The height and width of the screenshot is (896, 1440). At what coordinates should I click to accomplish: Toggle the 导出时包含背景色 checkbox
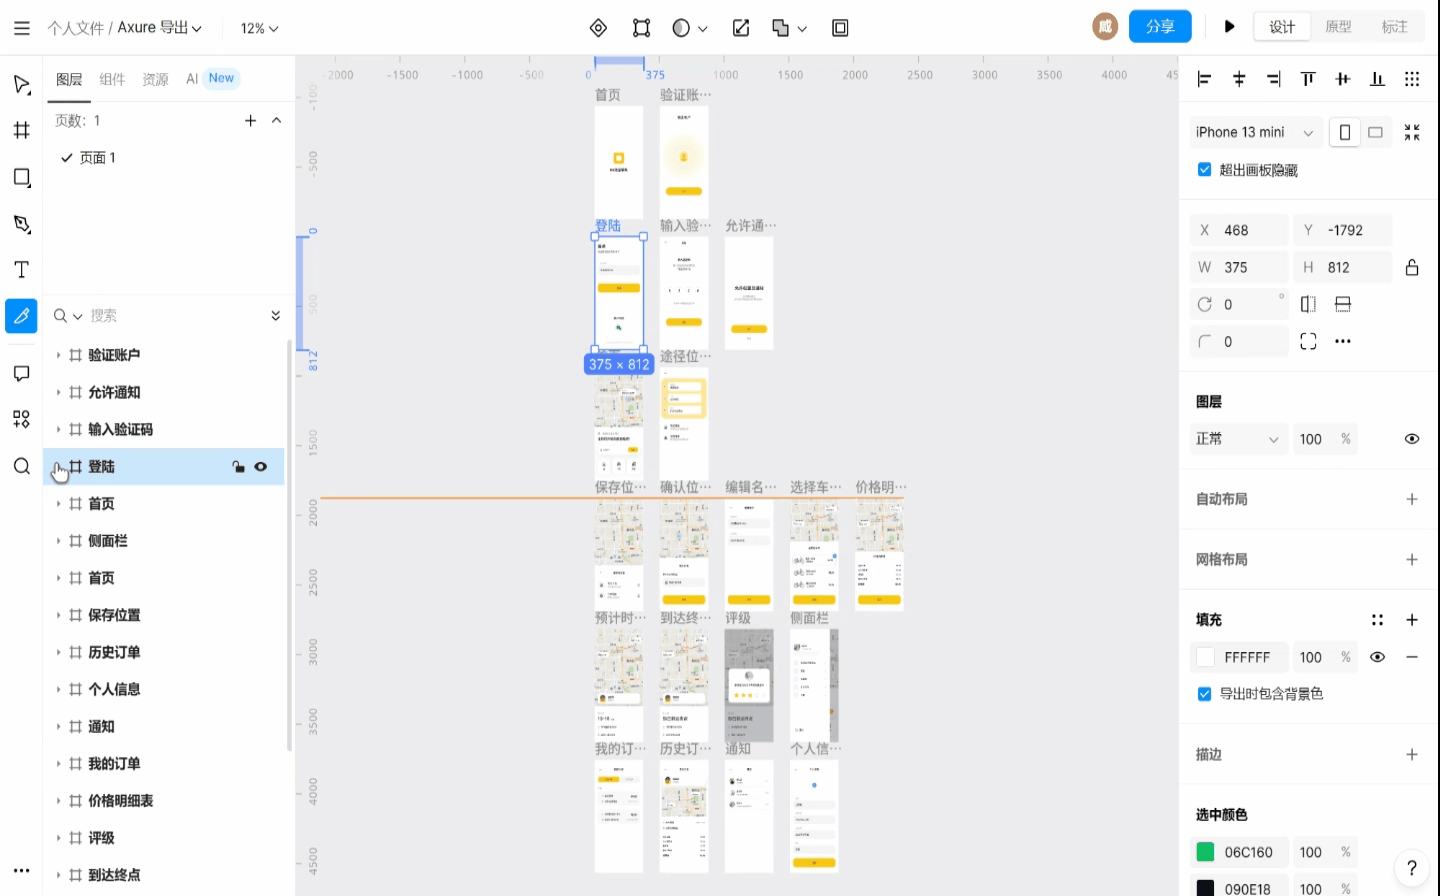click(x=1204, y=694)
